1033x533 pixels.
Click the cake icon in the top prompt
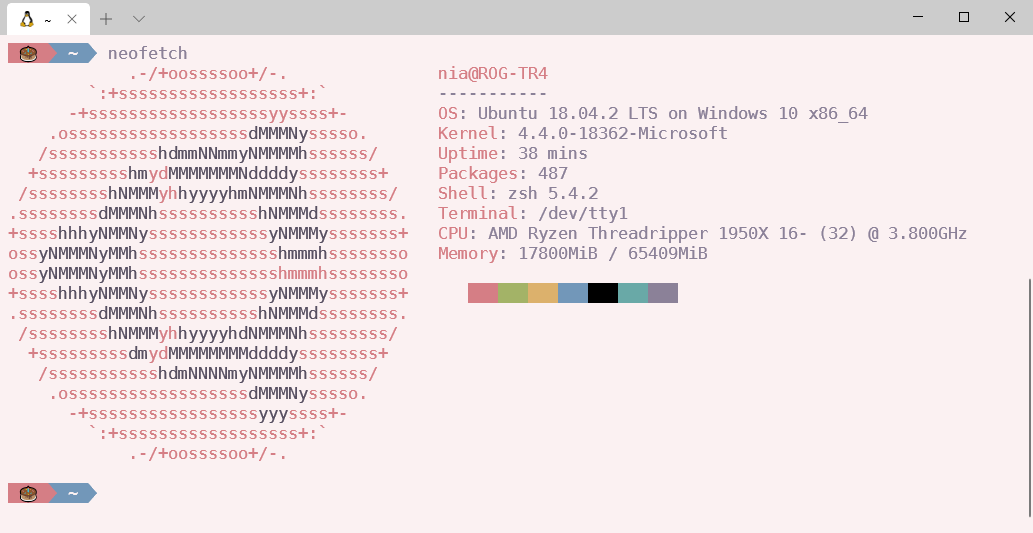(x=28, y=53)
